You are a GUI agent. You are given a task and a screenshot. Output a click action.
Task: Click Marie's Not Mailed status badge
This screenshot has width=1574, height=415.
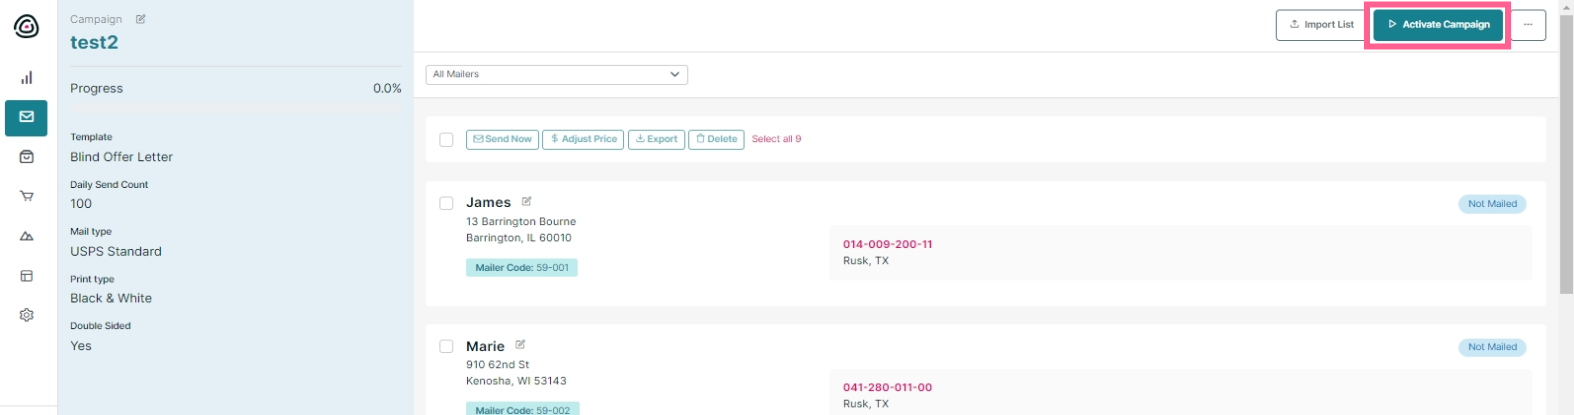[x=1492, y=347]
